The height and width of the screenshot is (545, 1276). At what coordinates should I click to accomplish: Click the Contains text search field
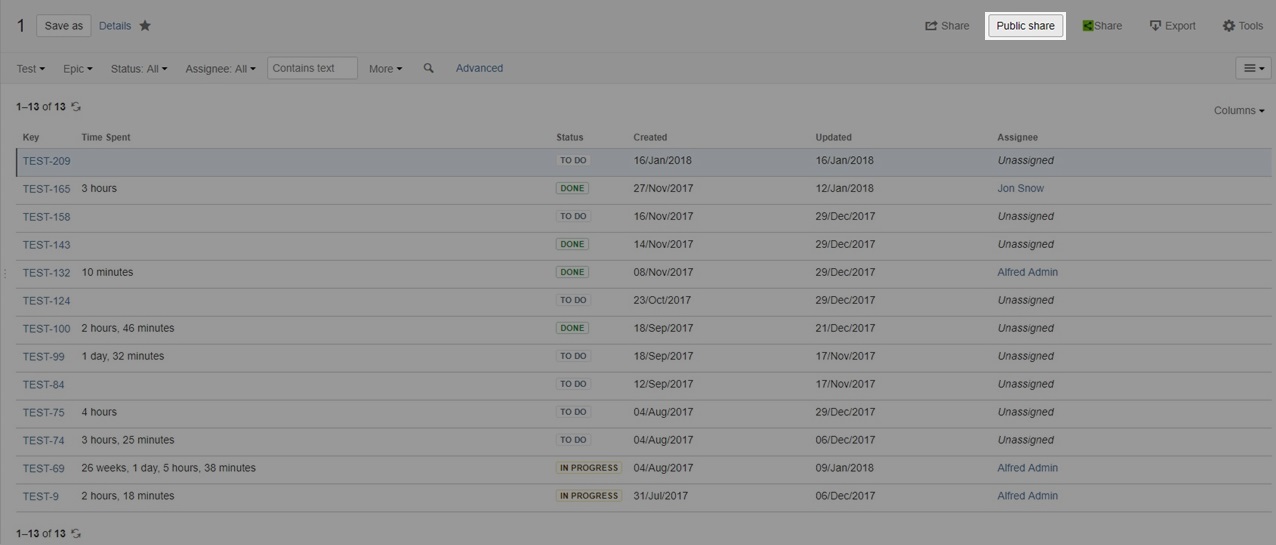click(311, 68)
